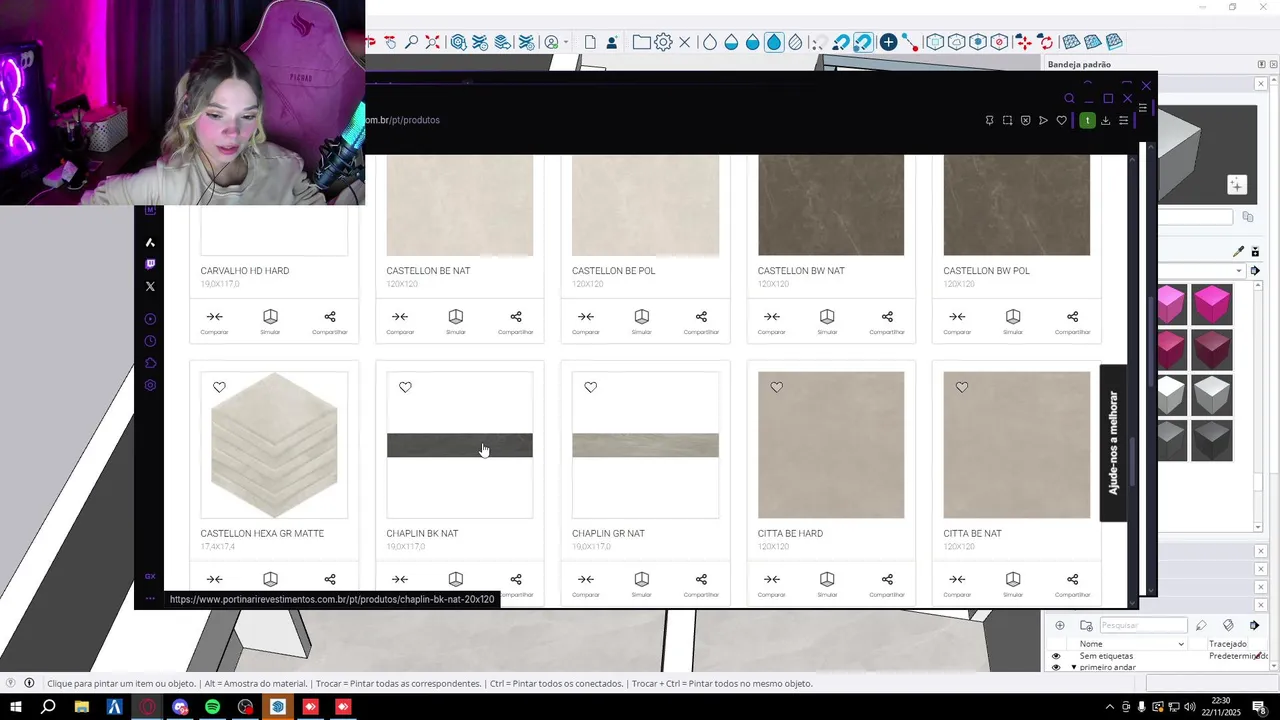Open X (Twitter) in the Opera sidebar
This screenshot has height=720, width=1280.
point(150,286)
